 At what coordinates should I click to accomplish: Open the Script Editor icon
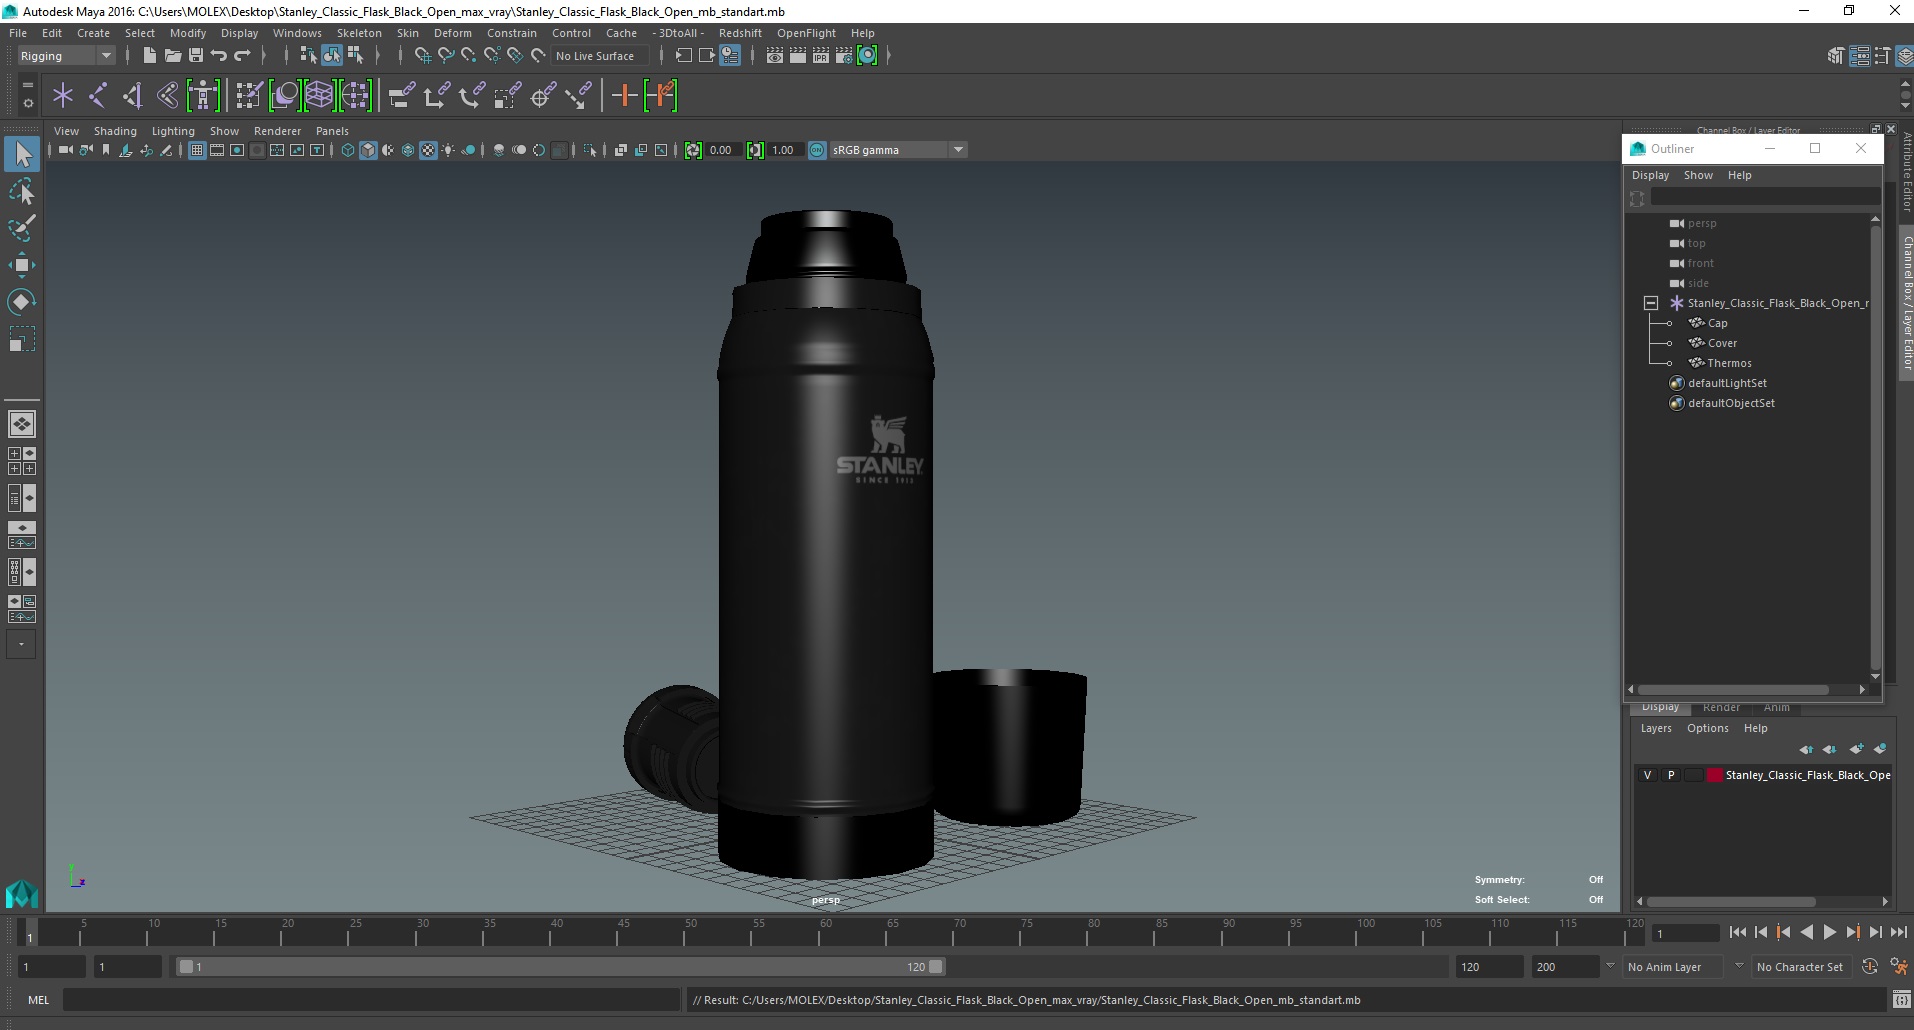pos(1901,999)
